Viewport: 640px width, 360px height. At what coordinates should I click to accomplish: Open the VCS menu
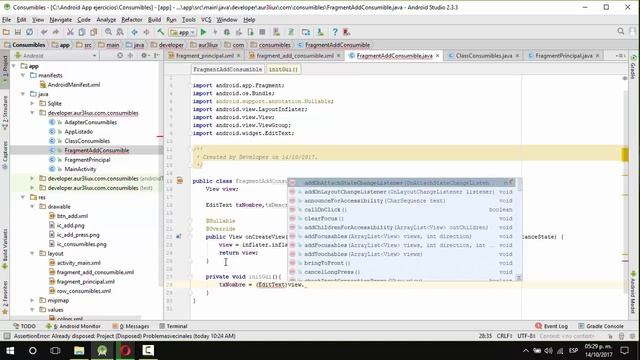[206, 20]
